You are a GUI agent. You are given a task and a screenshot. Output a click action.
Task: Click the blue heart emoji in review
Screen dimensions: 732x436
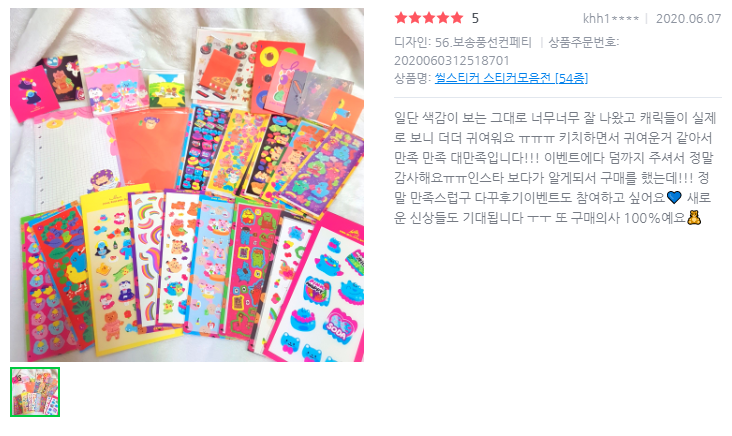click(674, 197)
